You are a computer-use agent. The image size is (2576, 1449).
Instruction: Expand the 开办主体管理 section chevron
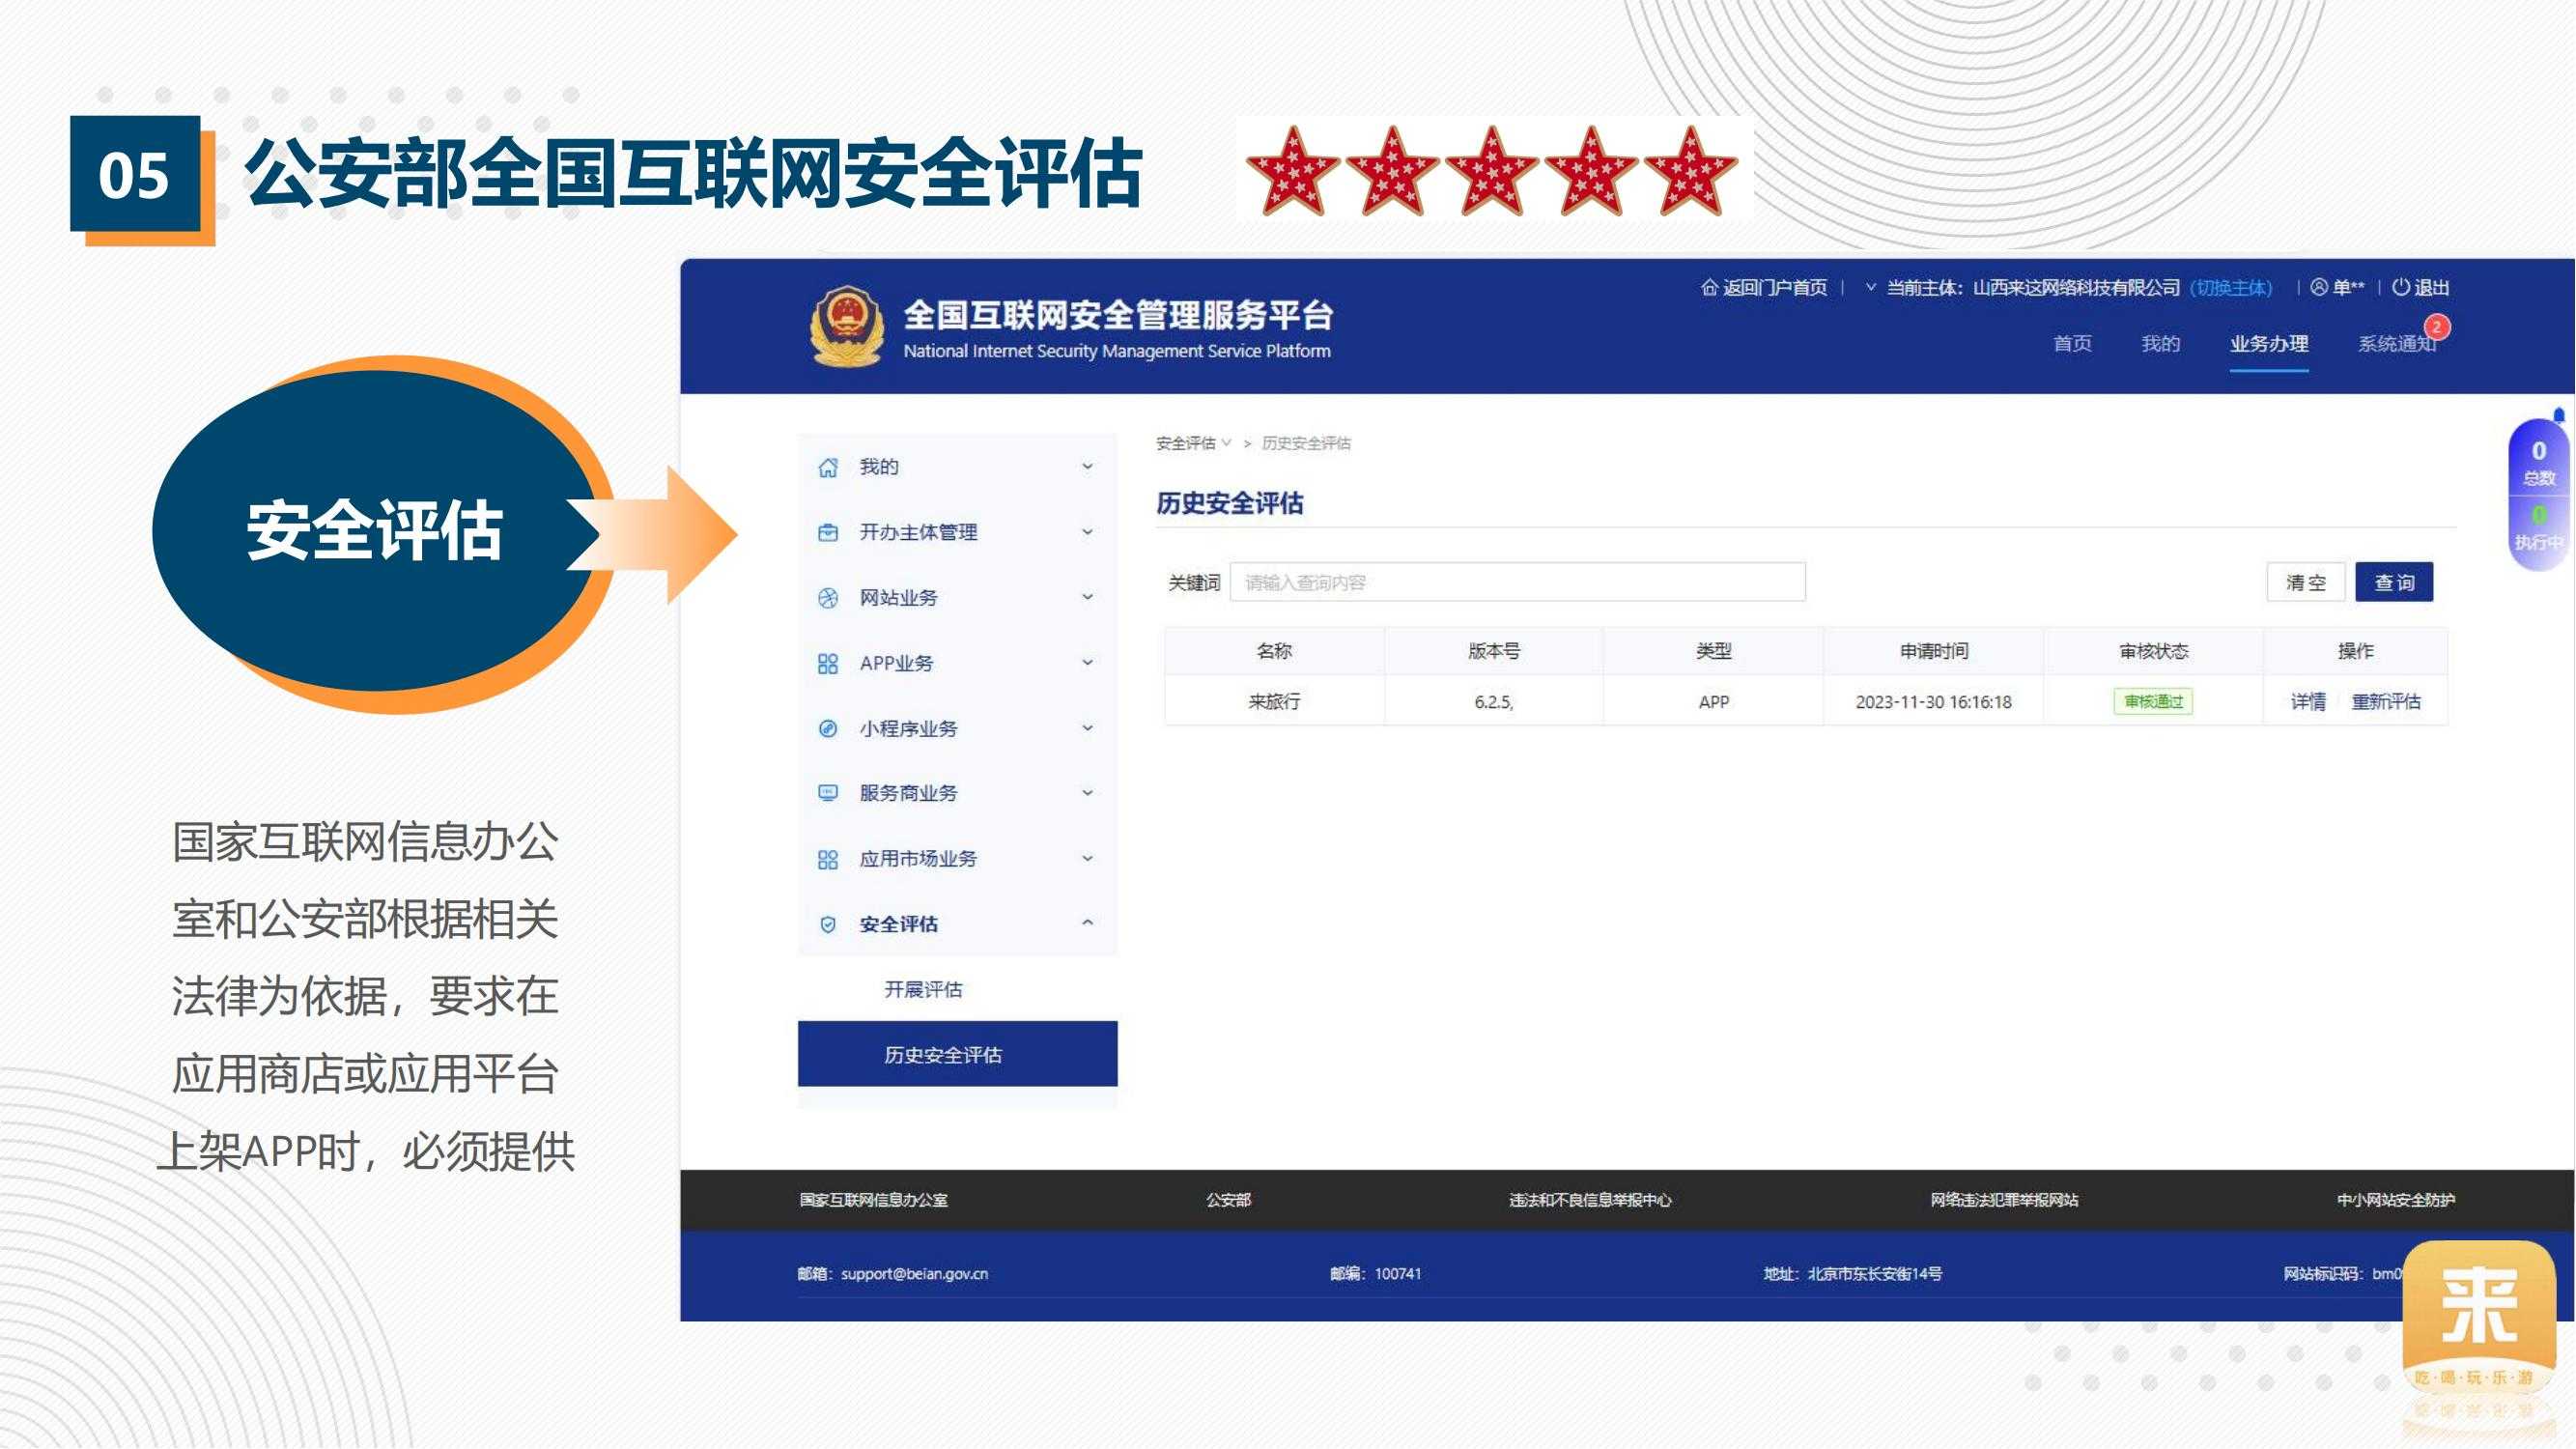(x=1088, y=532)
